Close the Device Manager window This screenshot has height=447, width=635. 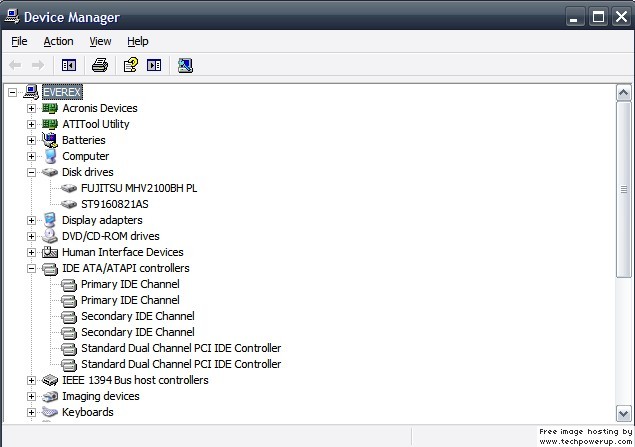tap(621, 17)
